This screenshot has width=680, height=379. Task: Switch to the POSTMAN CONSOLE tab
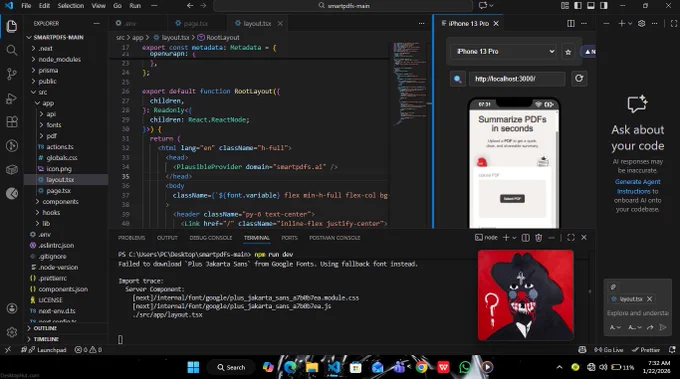pyautogui.click(x=334, y=238)
